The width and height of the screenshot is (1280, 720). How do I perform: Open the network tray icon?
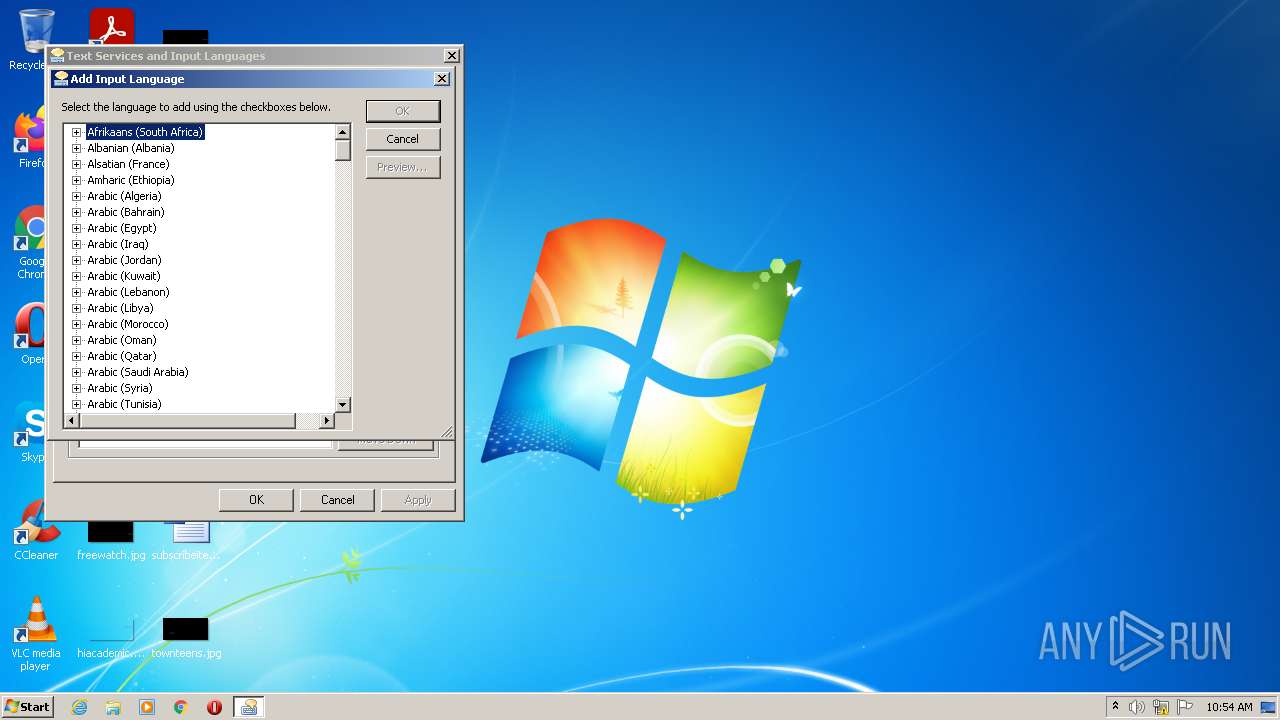(1161, 707)
